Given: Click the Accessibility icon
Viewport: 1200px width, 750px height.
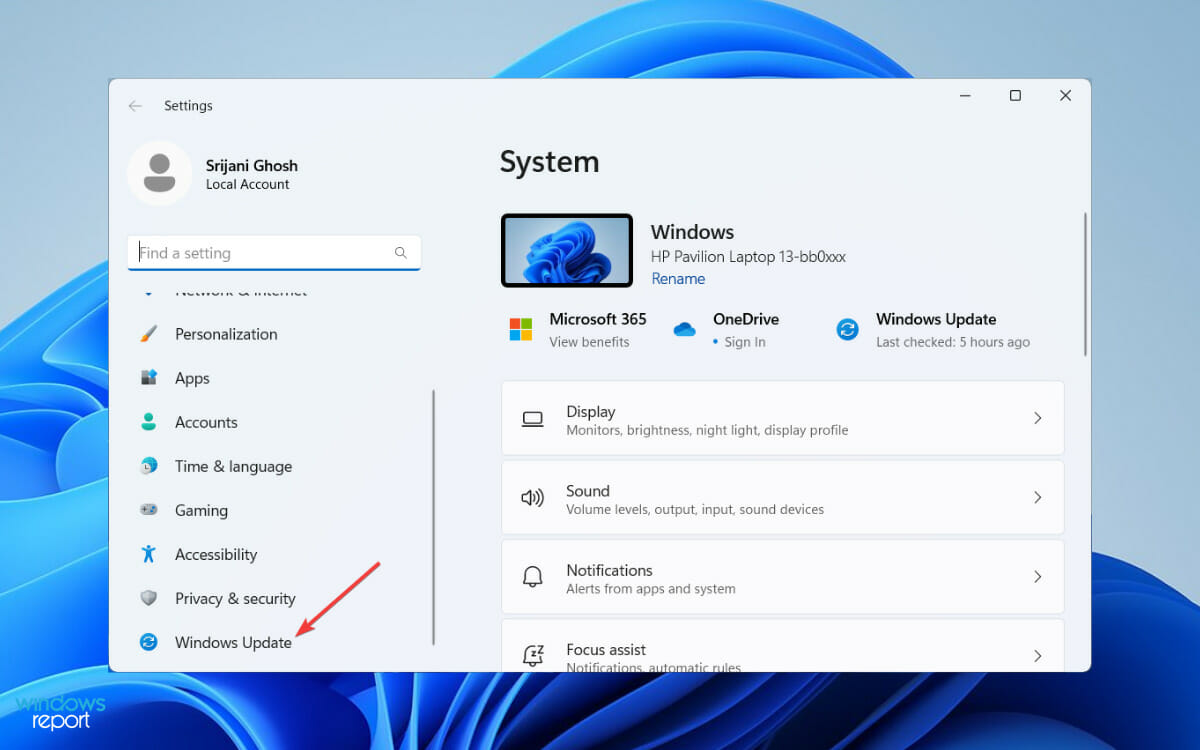Looking at the screenshot, I should (150, 554).
